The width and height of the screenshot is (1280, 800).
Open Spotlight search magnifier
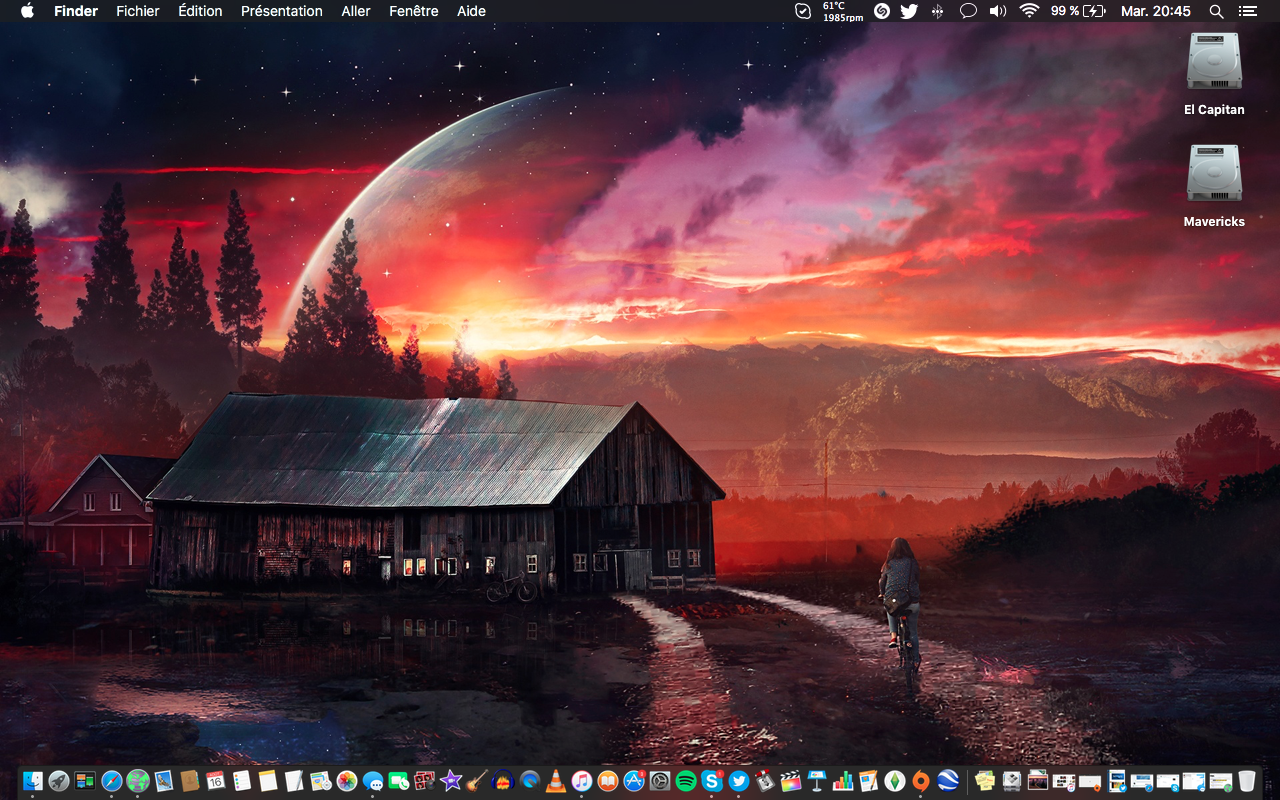click(1216, 11)
